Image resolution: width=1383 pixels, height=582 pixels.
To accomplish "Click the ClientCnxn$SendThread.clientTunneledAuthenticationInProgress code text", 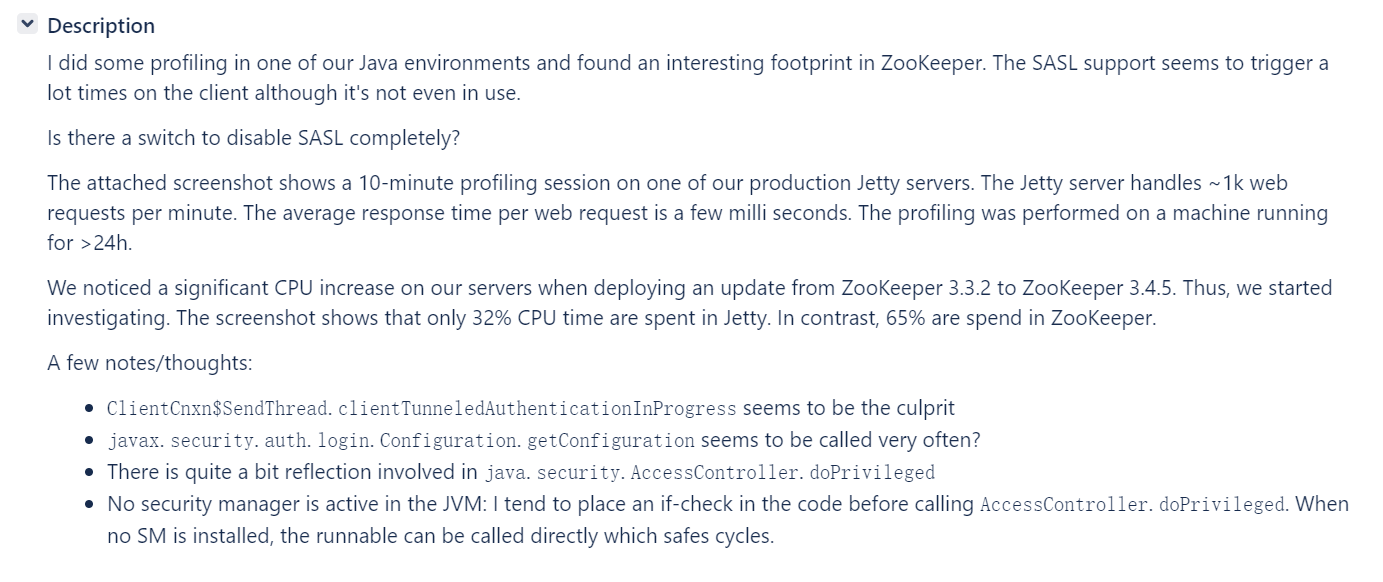I will coord(421,408).
